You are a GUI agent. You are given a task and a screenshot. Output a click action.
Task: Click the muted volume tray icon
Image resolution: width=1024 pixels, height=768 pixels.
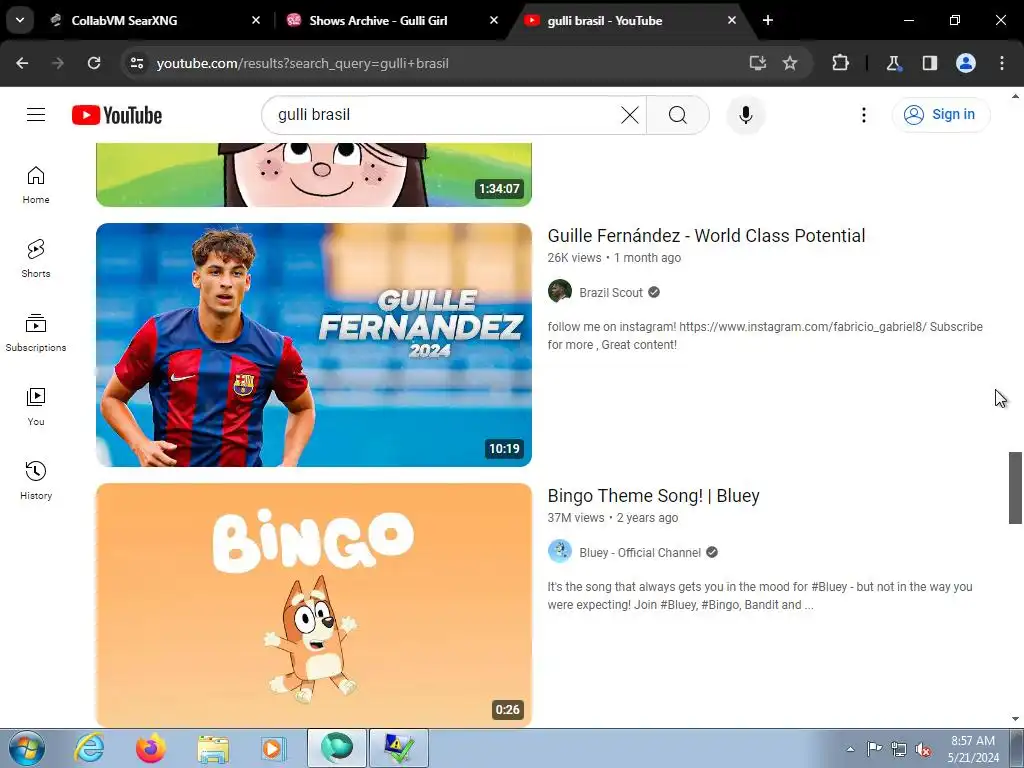[x=923, y=749]
